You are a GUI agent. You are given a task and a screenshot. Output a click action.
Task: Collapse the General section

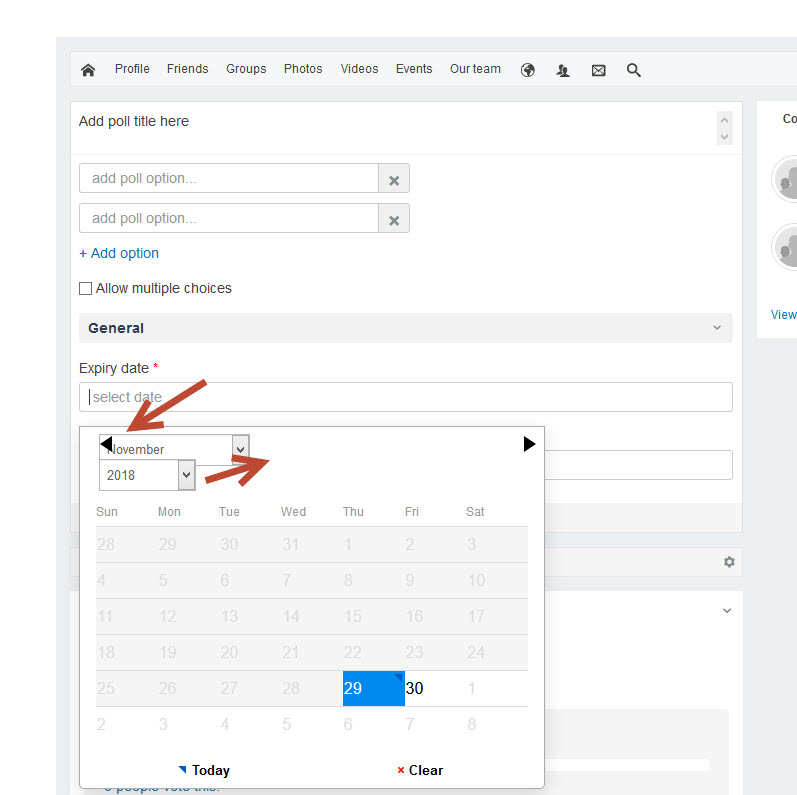point(716,328)
